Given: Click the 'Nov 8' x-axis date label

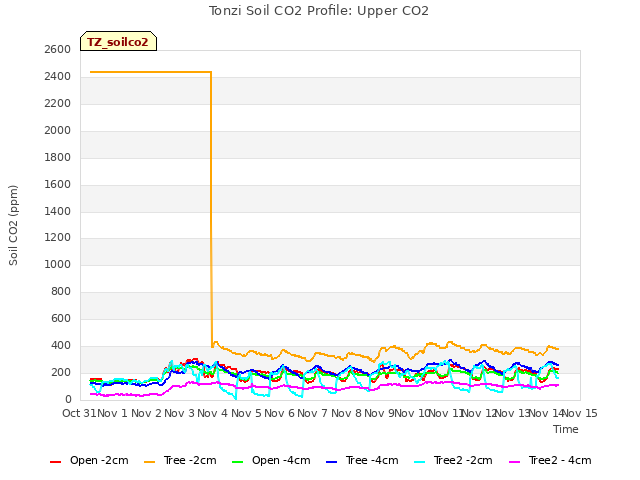Looking at the screenshot, I should [346, 413].
